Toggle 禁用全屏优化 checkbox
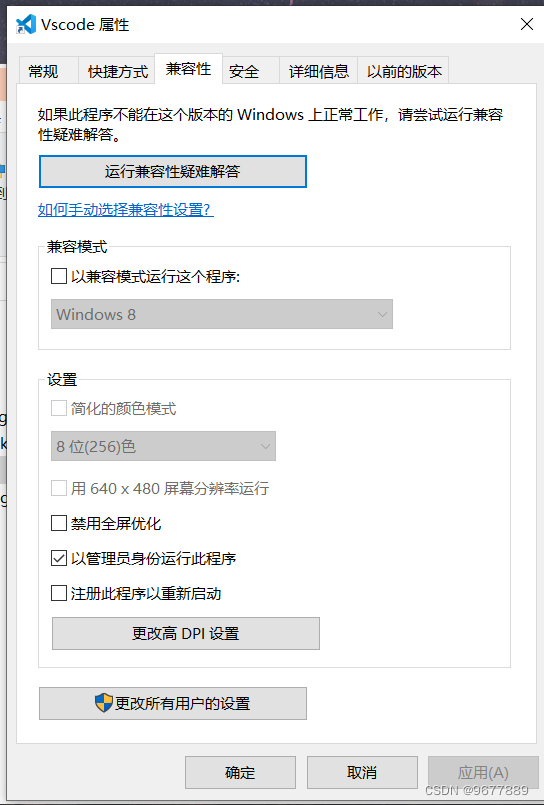 (59, 524)
